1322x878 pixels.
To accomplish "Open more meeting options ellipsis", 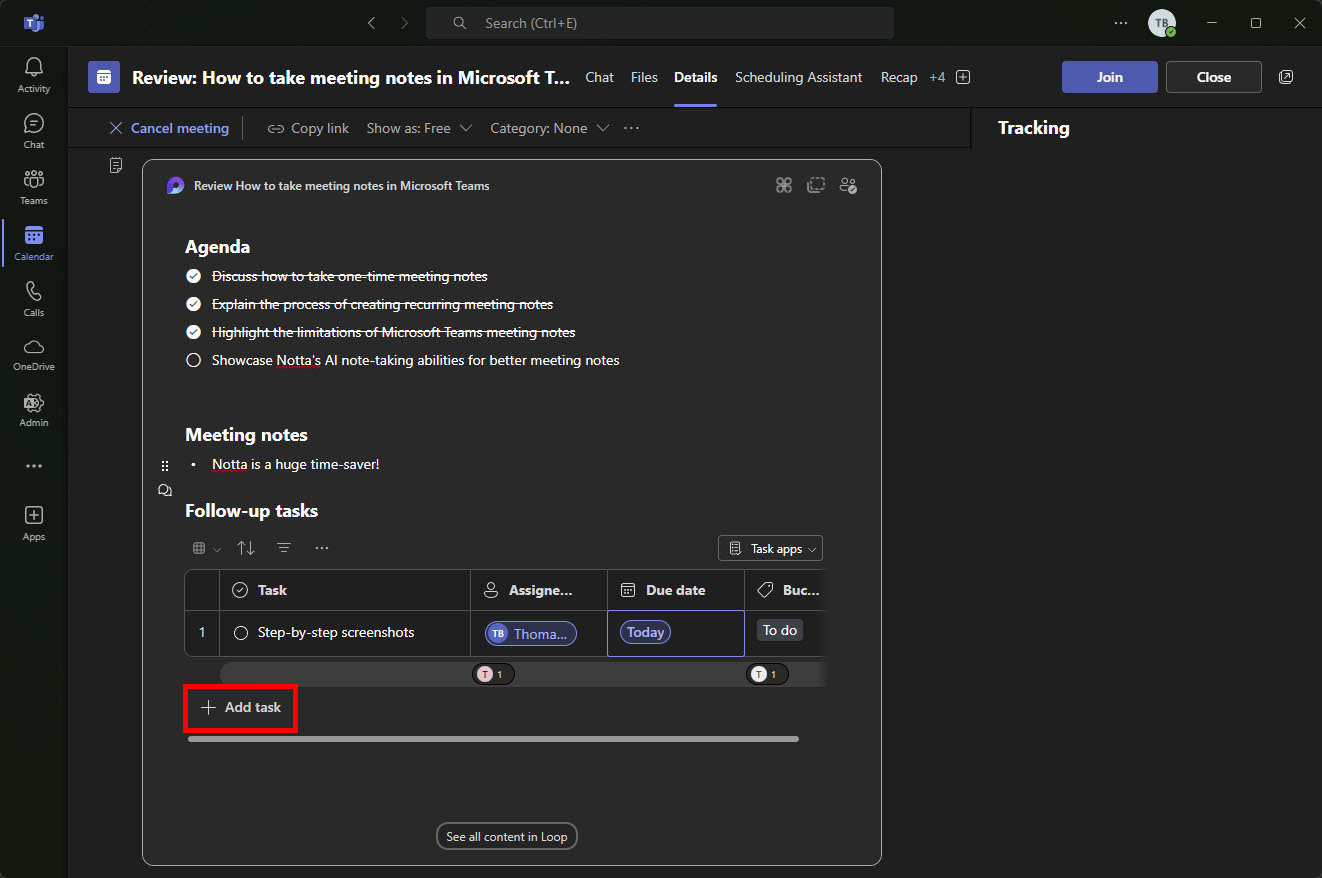I will click(631, 128).
